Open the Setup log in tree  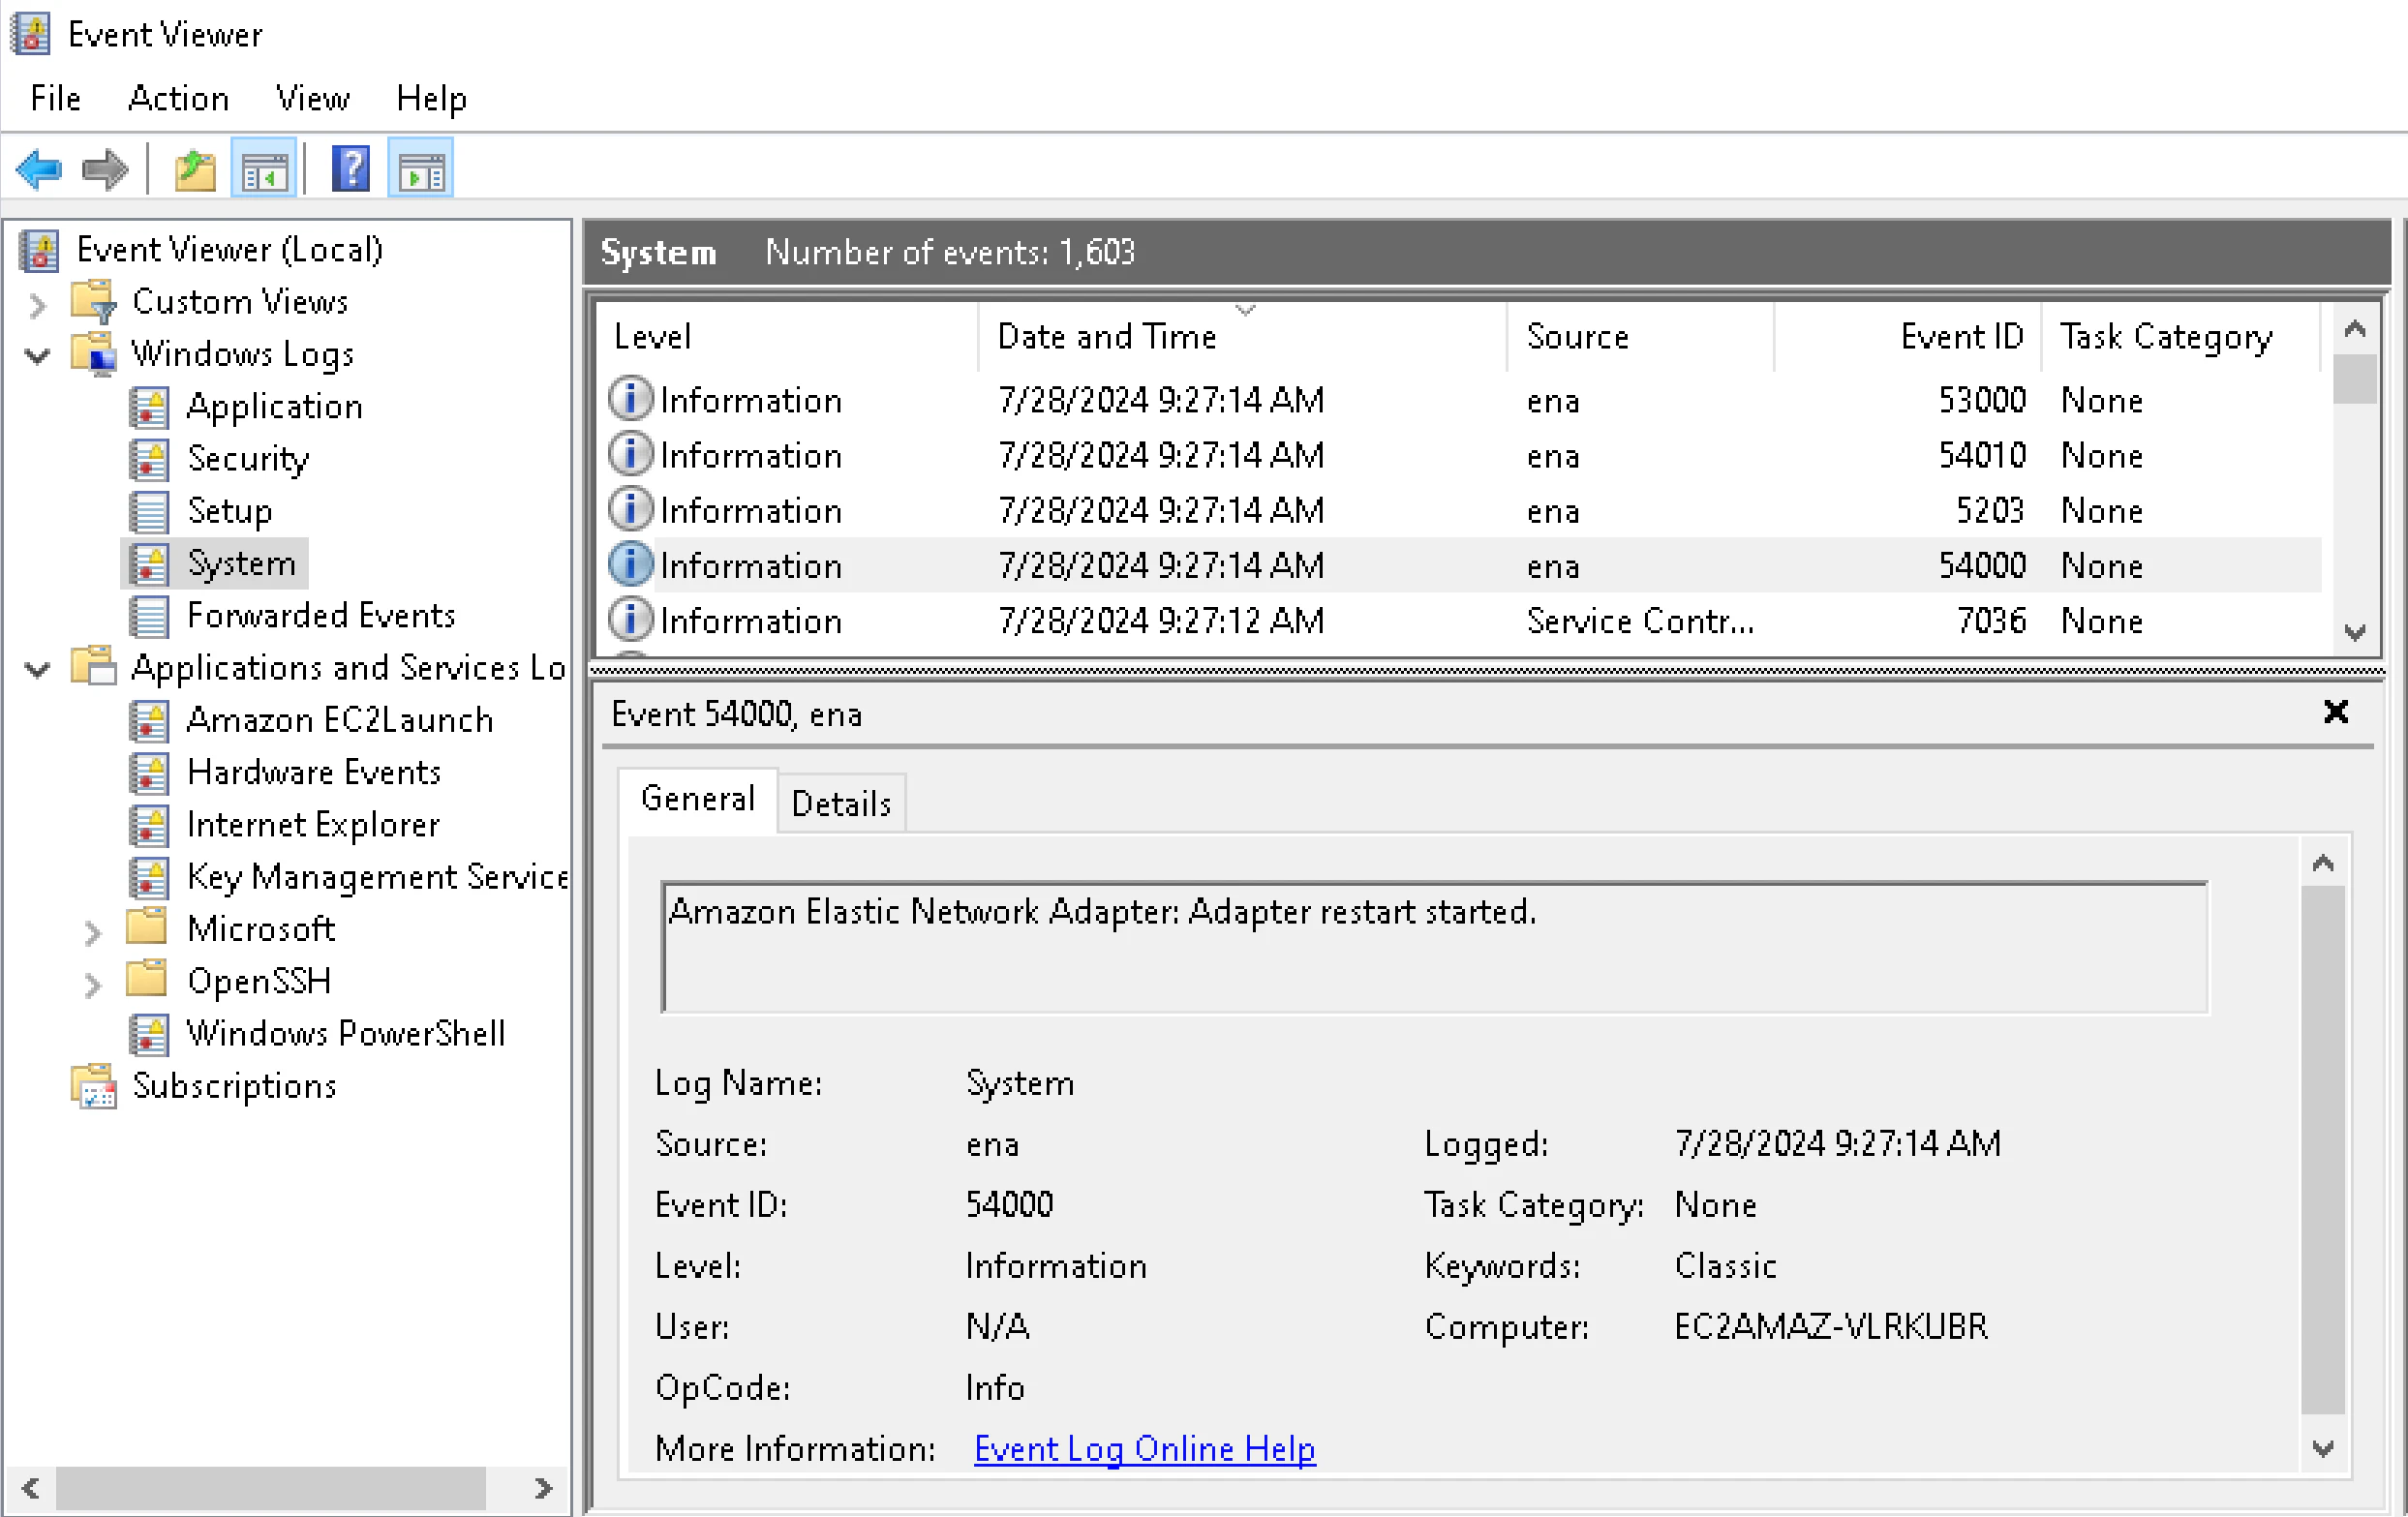click(x=229, y=511)
